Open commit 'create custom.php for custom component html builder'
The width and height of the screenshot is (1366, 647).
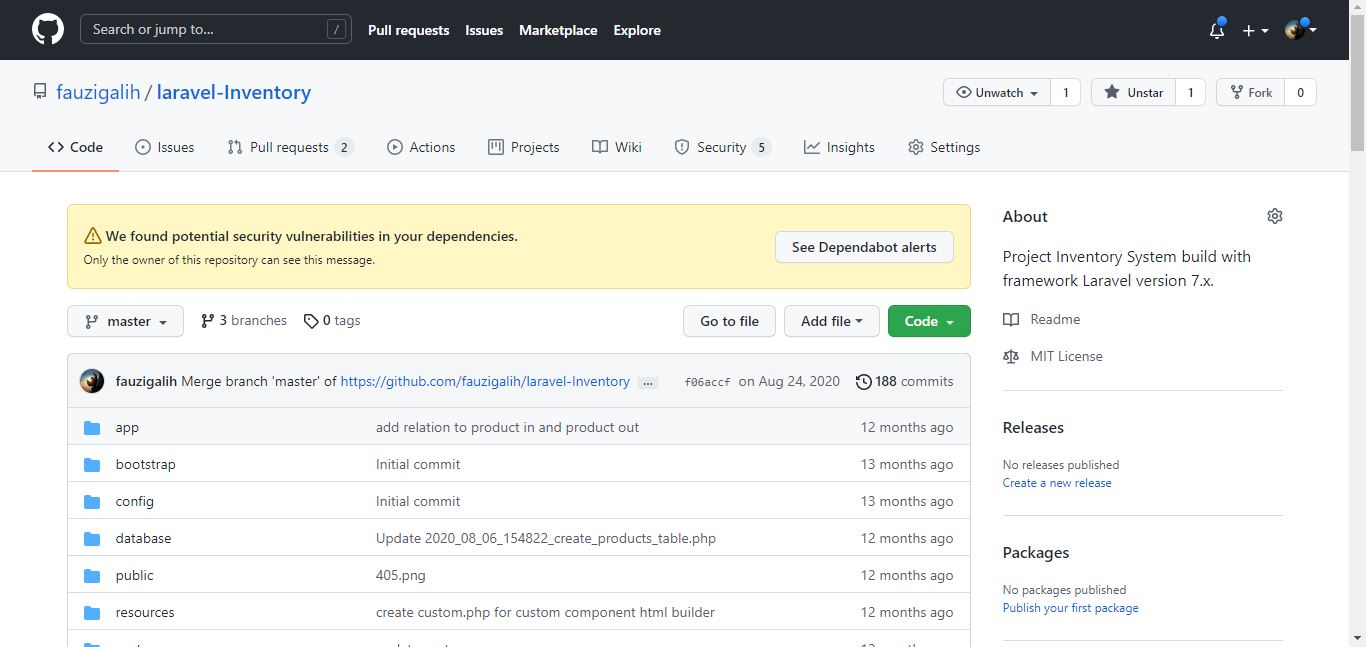[545, 612]
